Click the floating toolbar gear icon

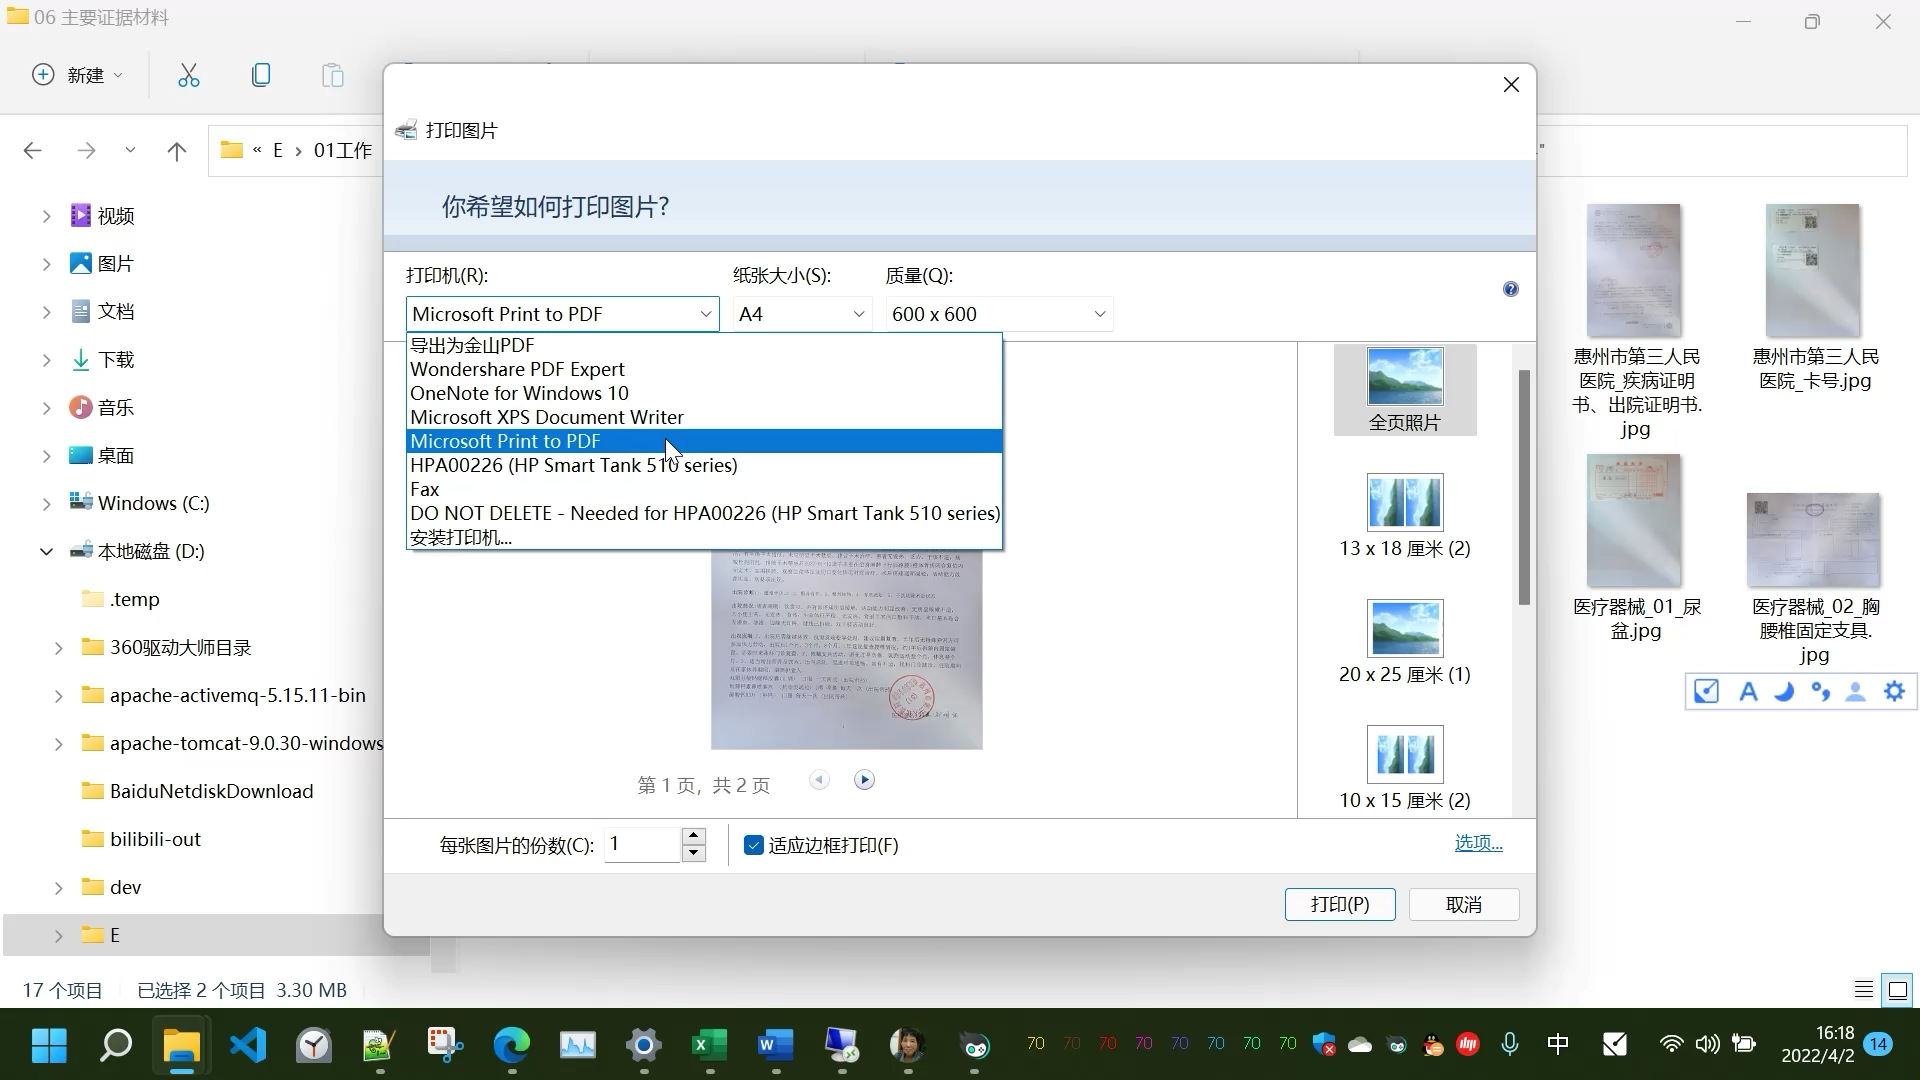[x=1894, y=691]
